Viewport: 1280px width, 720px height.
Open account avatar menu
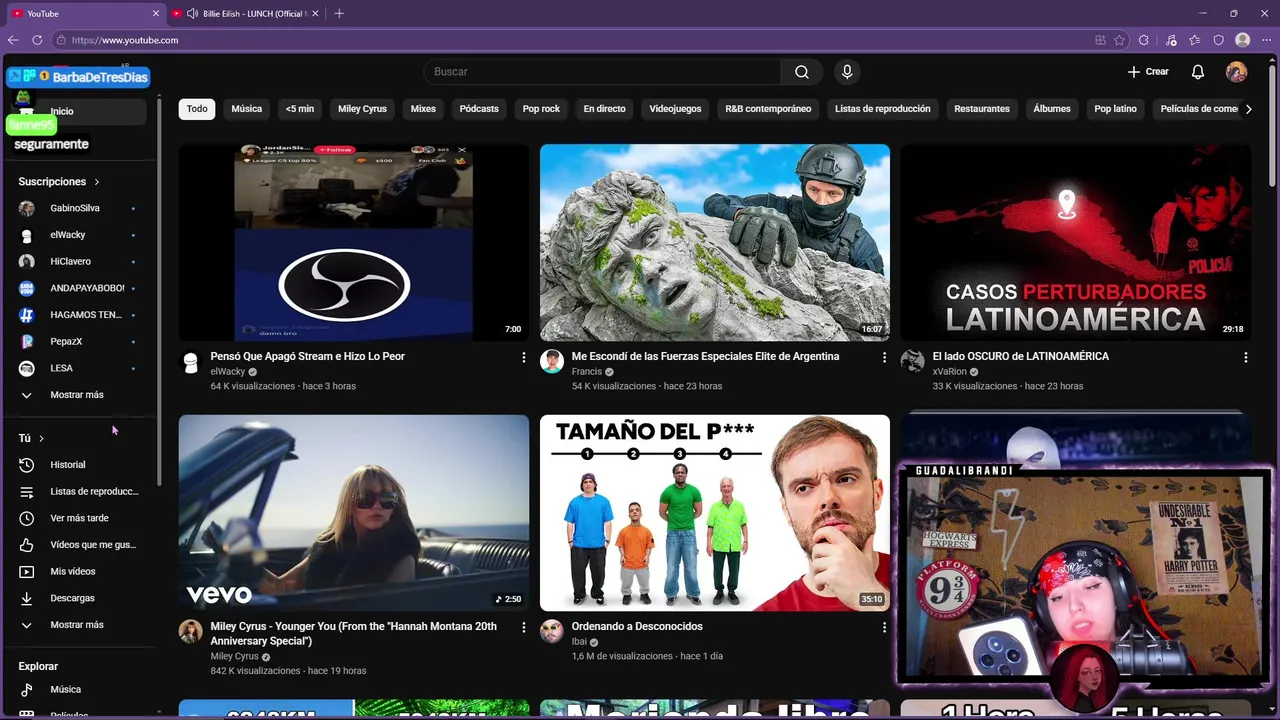pos(1237,72)
